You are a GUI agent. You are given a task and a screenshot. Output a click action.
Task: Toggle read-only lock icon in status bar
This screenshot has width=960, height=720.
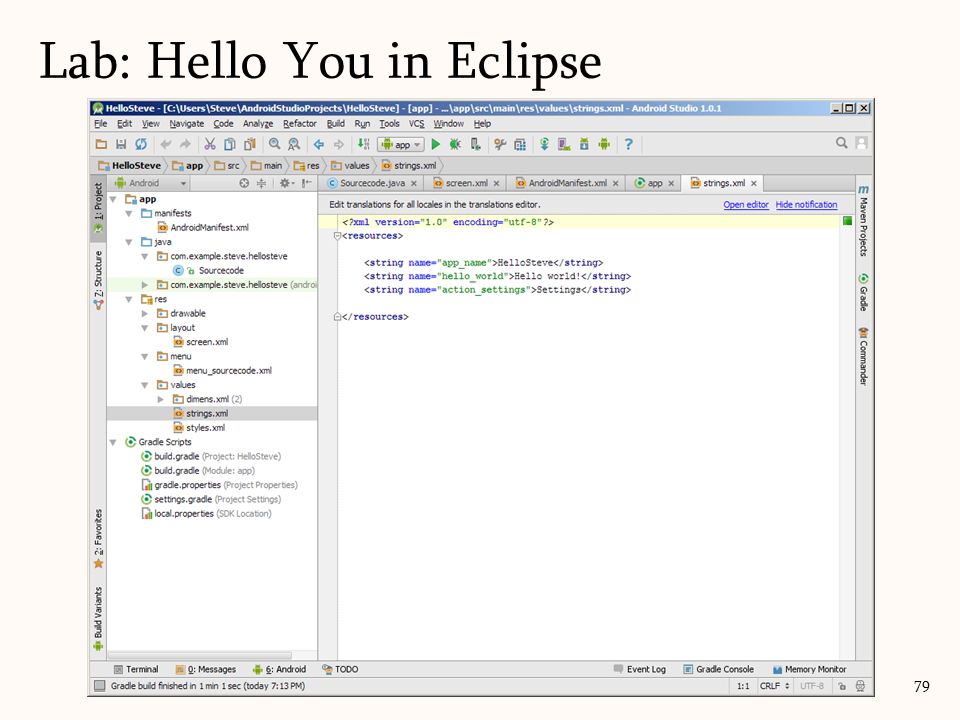point(842,686)
